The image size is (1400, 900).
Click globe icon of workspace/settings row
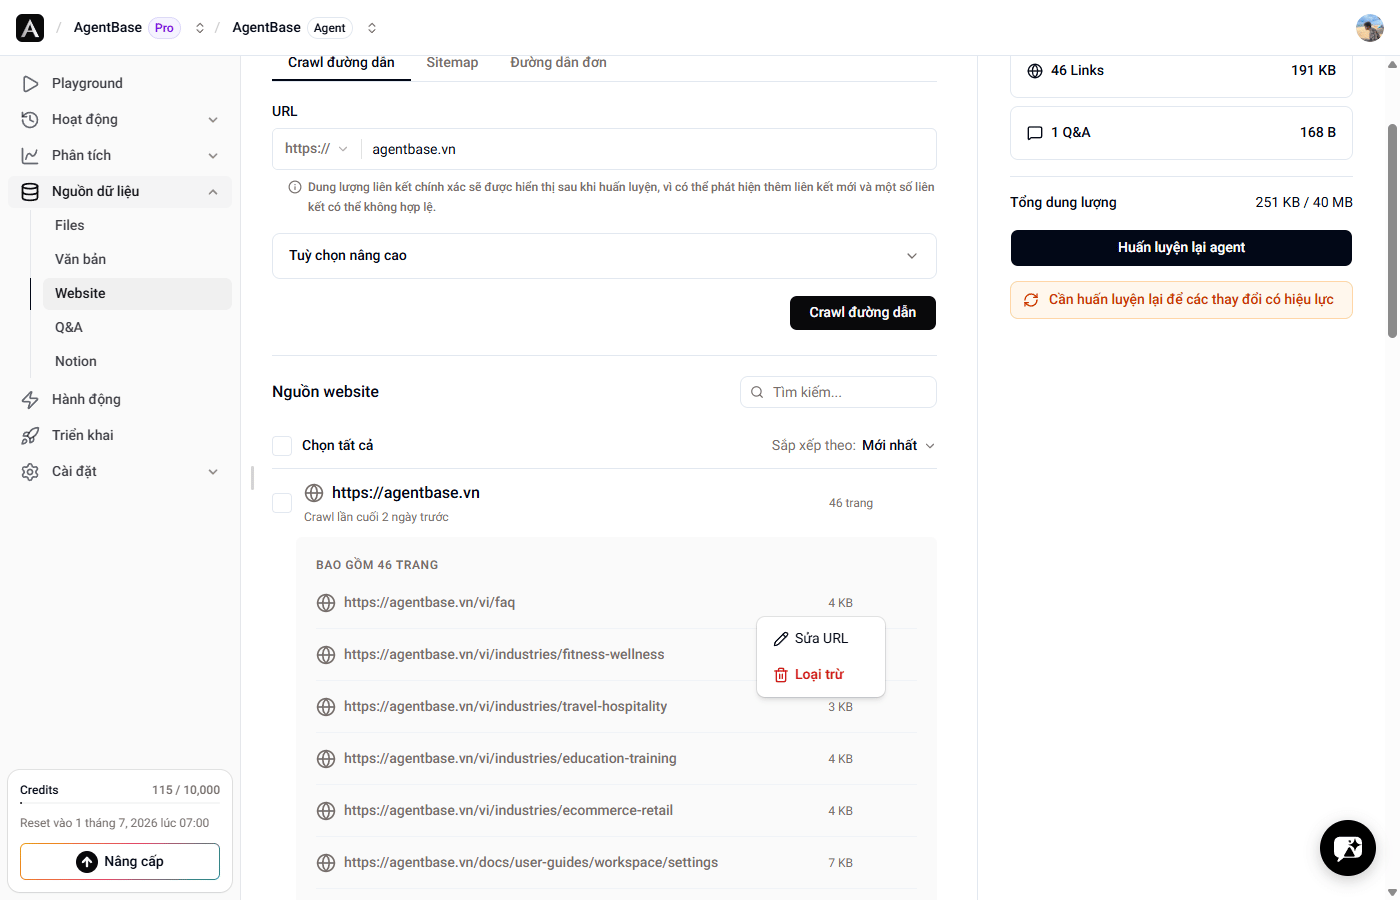tap(326, 863)
